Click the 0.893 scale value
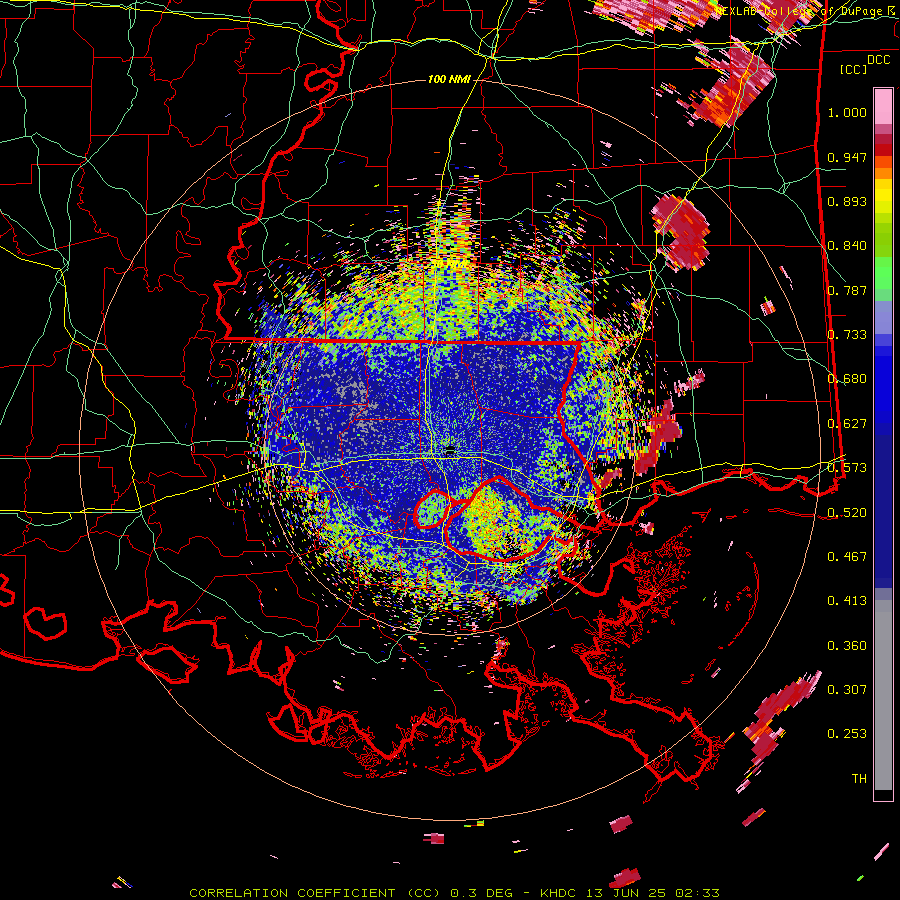The height and width of the screenshot is (900, 900). [847, 201]
